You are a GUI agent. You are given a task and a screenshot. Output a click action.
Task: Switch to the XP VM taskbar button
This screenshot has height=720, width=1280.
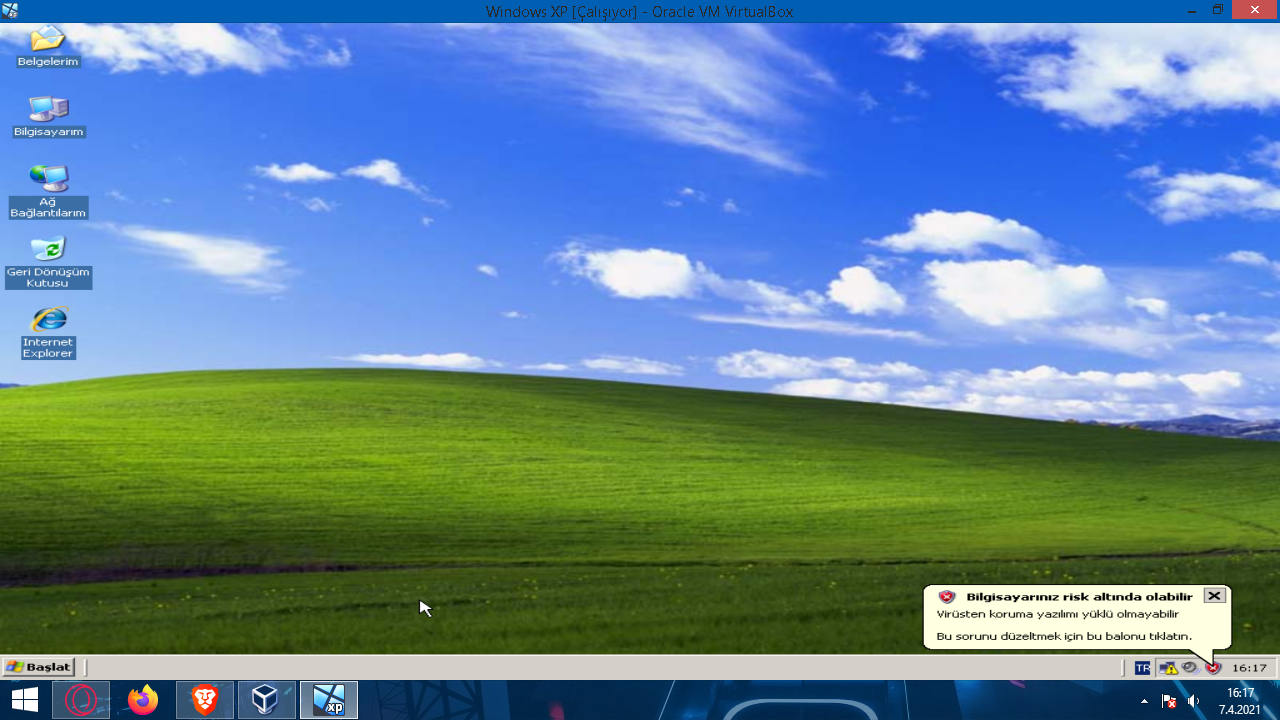point(329,700)
